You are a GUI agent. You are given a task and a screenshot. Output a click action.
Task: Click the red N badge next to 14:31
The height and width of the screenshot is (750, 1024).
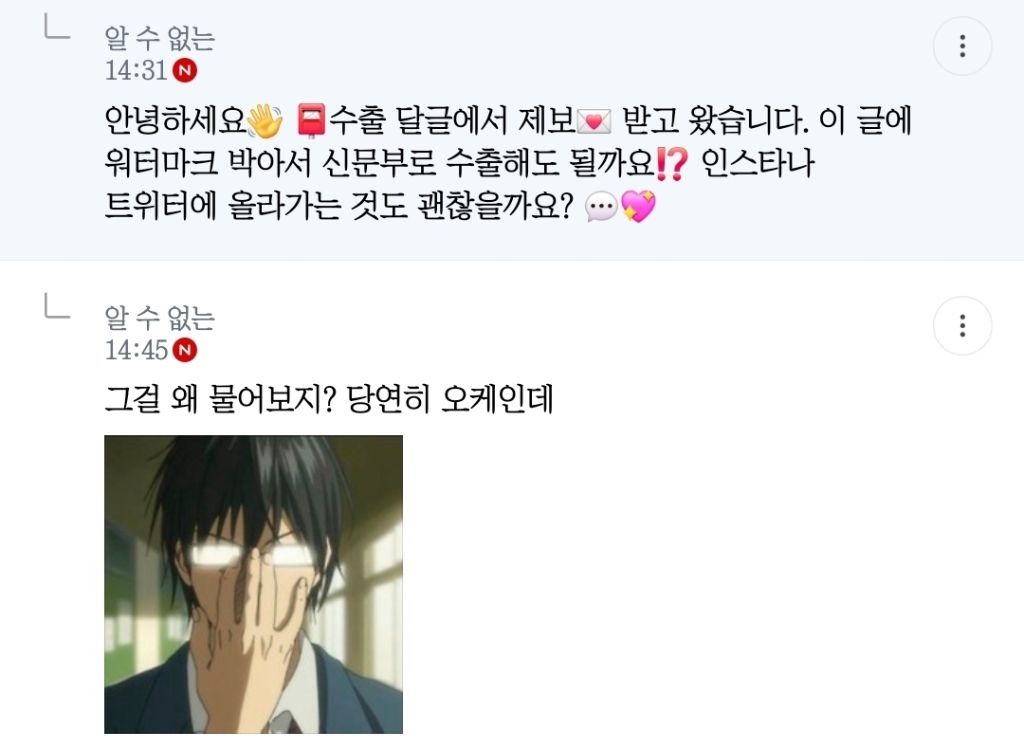185,70
